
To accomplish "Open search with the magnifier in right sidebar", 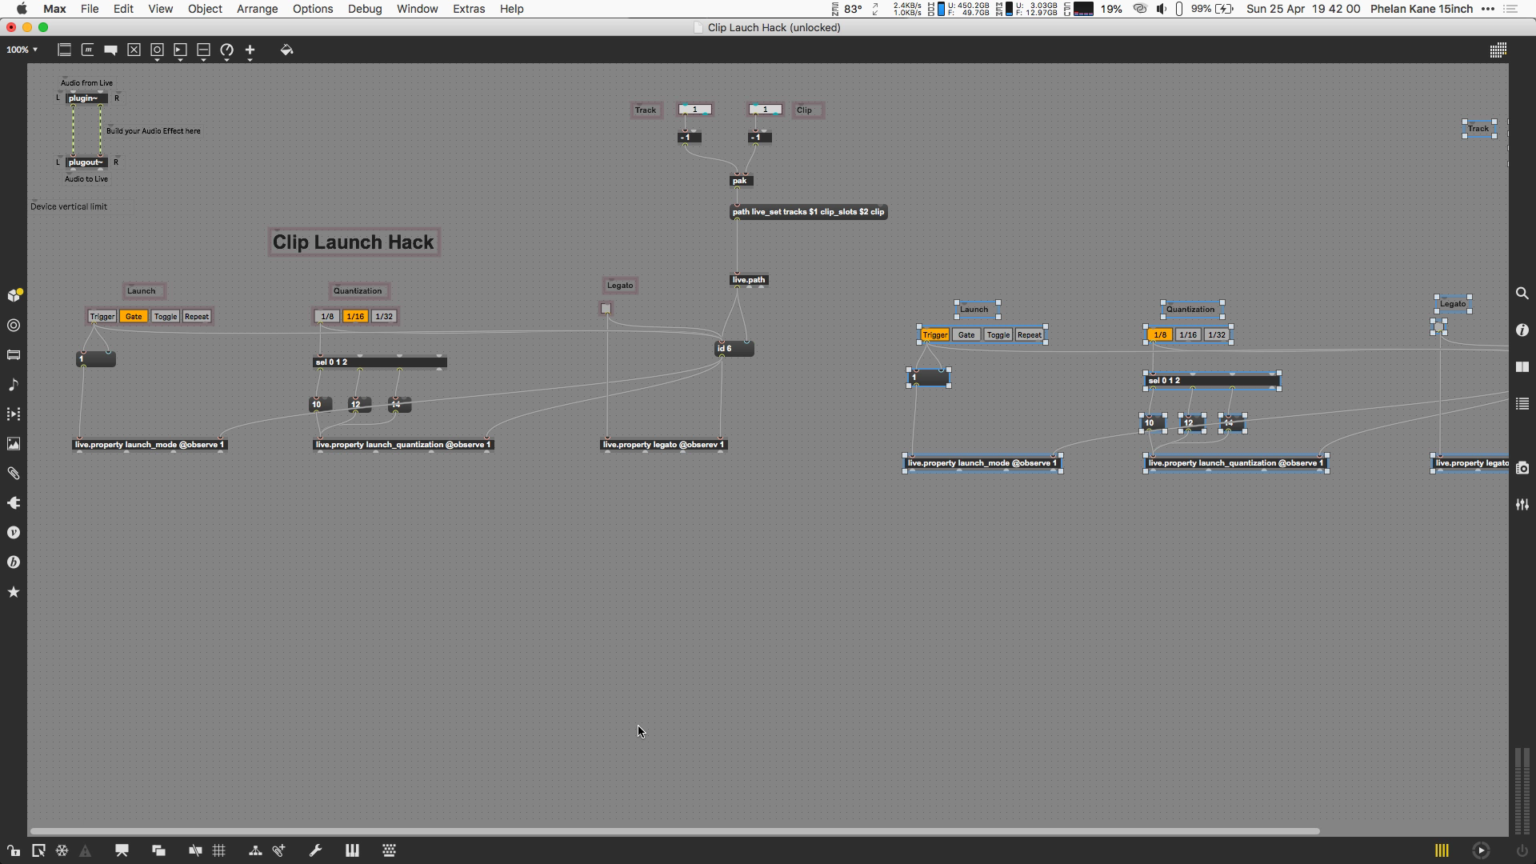I will pos(1522,293).
